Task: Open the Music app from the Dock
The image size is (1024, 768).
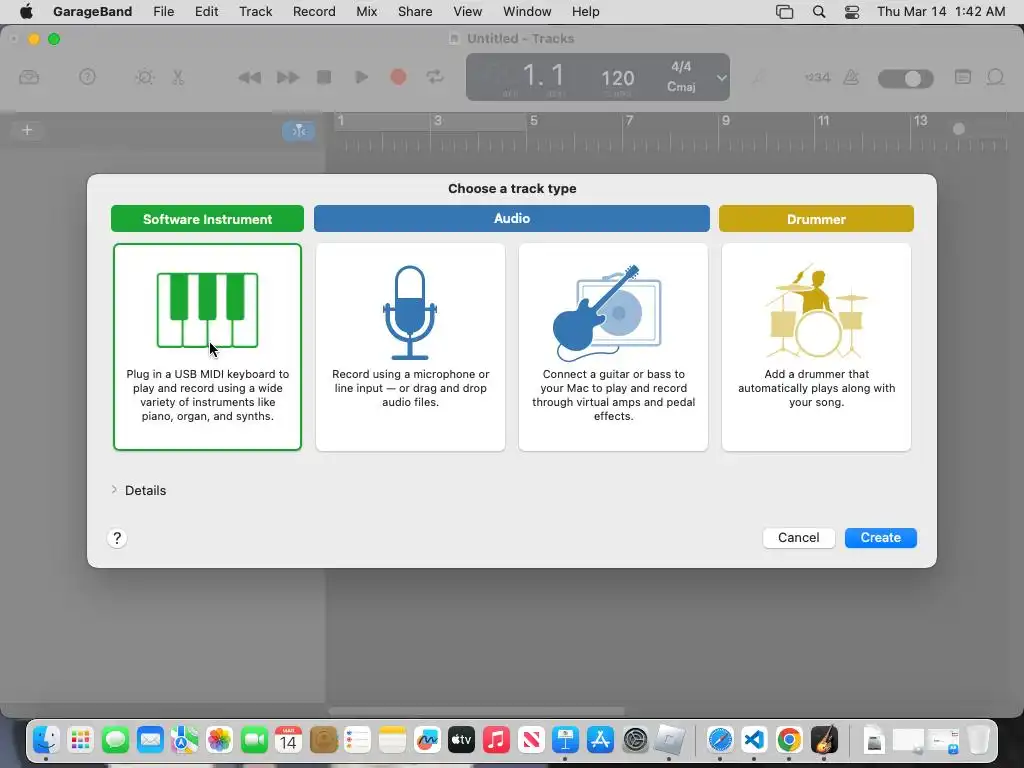Action: (496, 740)
